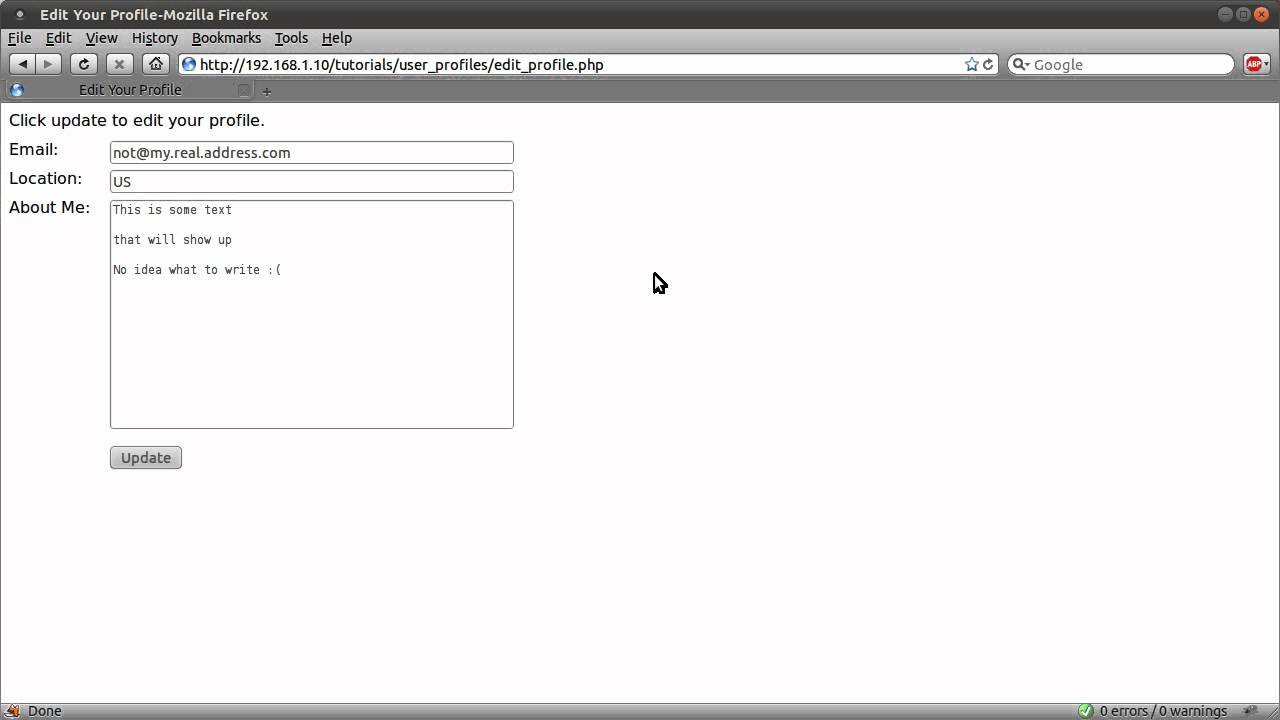Click the line 'This is some text' in textarea

[x=172, y=210]
